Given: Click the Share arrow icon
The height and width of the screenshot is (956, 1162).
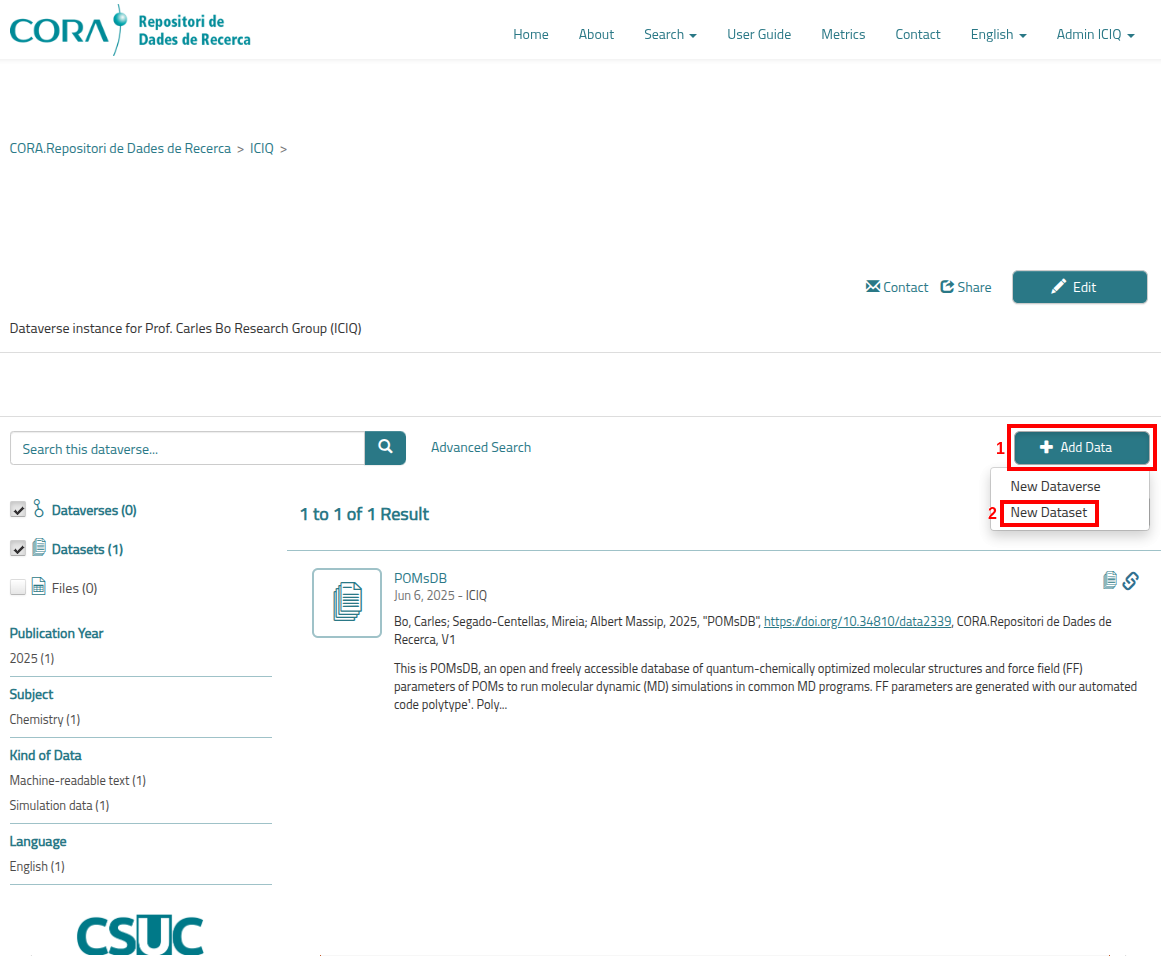Looking at the screenshot, I should 948,287.
